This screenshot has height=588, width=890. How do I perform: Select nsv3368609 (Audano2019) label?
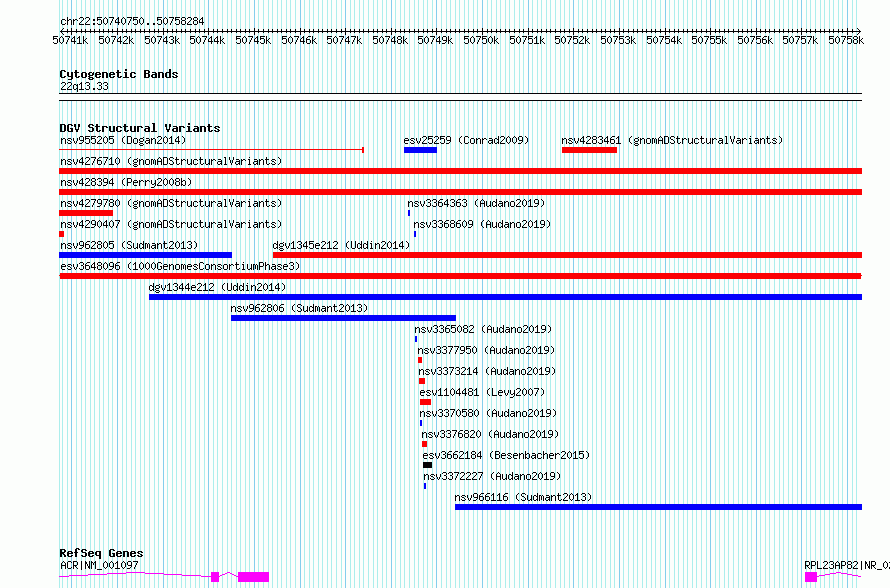pos(482,224)
